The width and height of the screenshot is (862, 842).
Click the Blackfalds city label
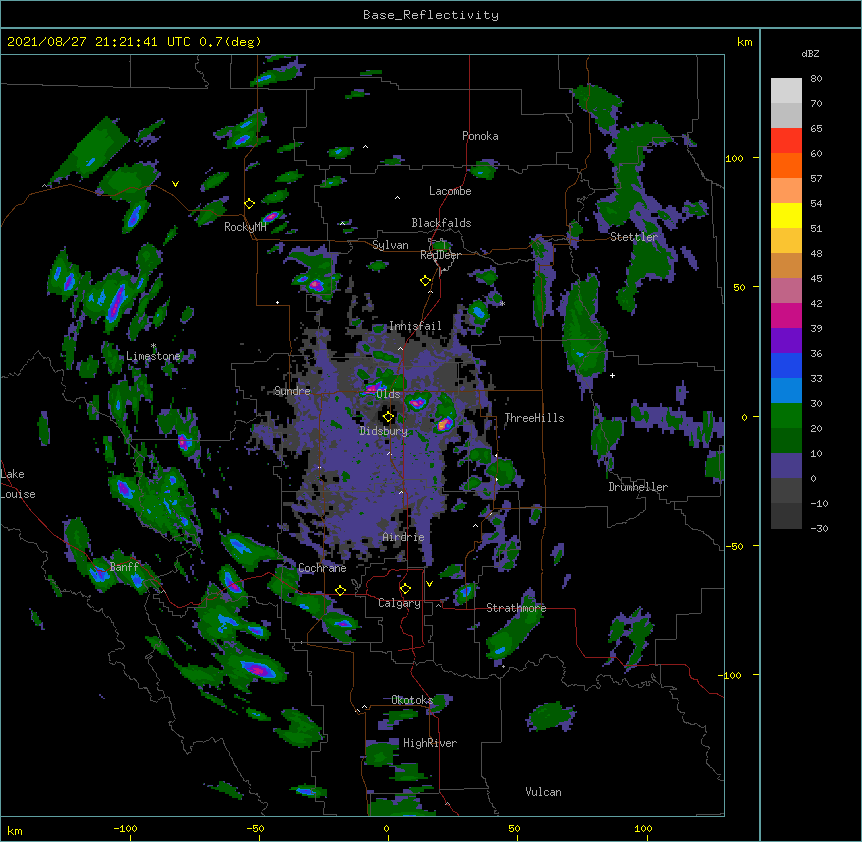441,223
